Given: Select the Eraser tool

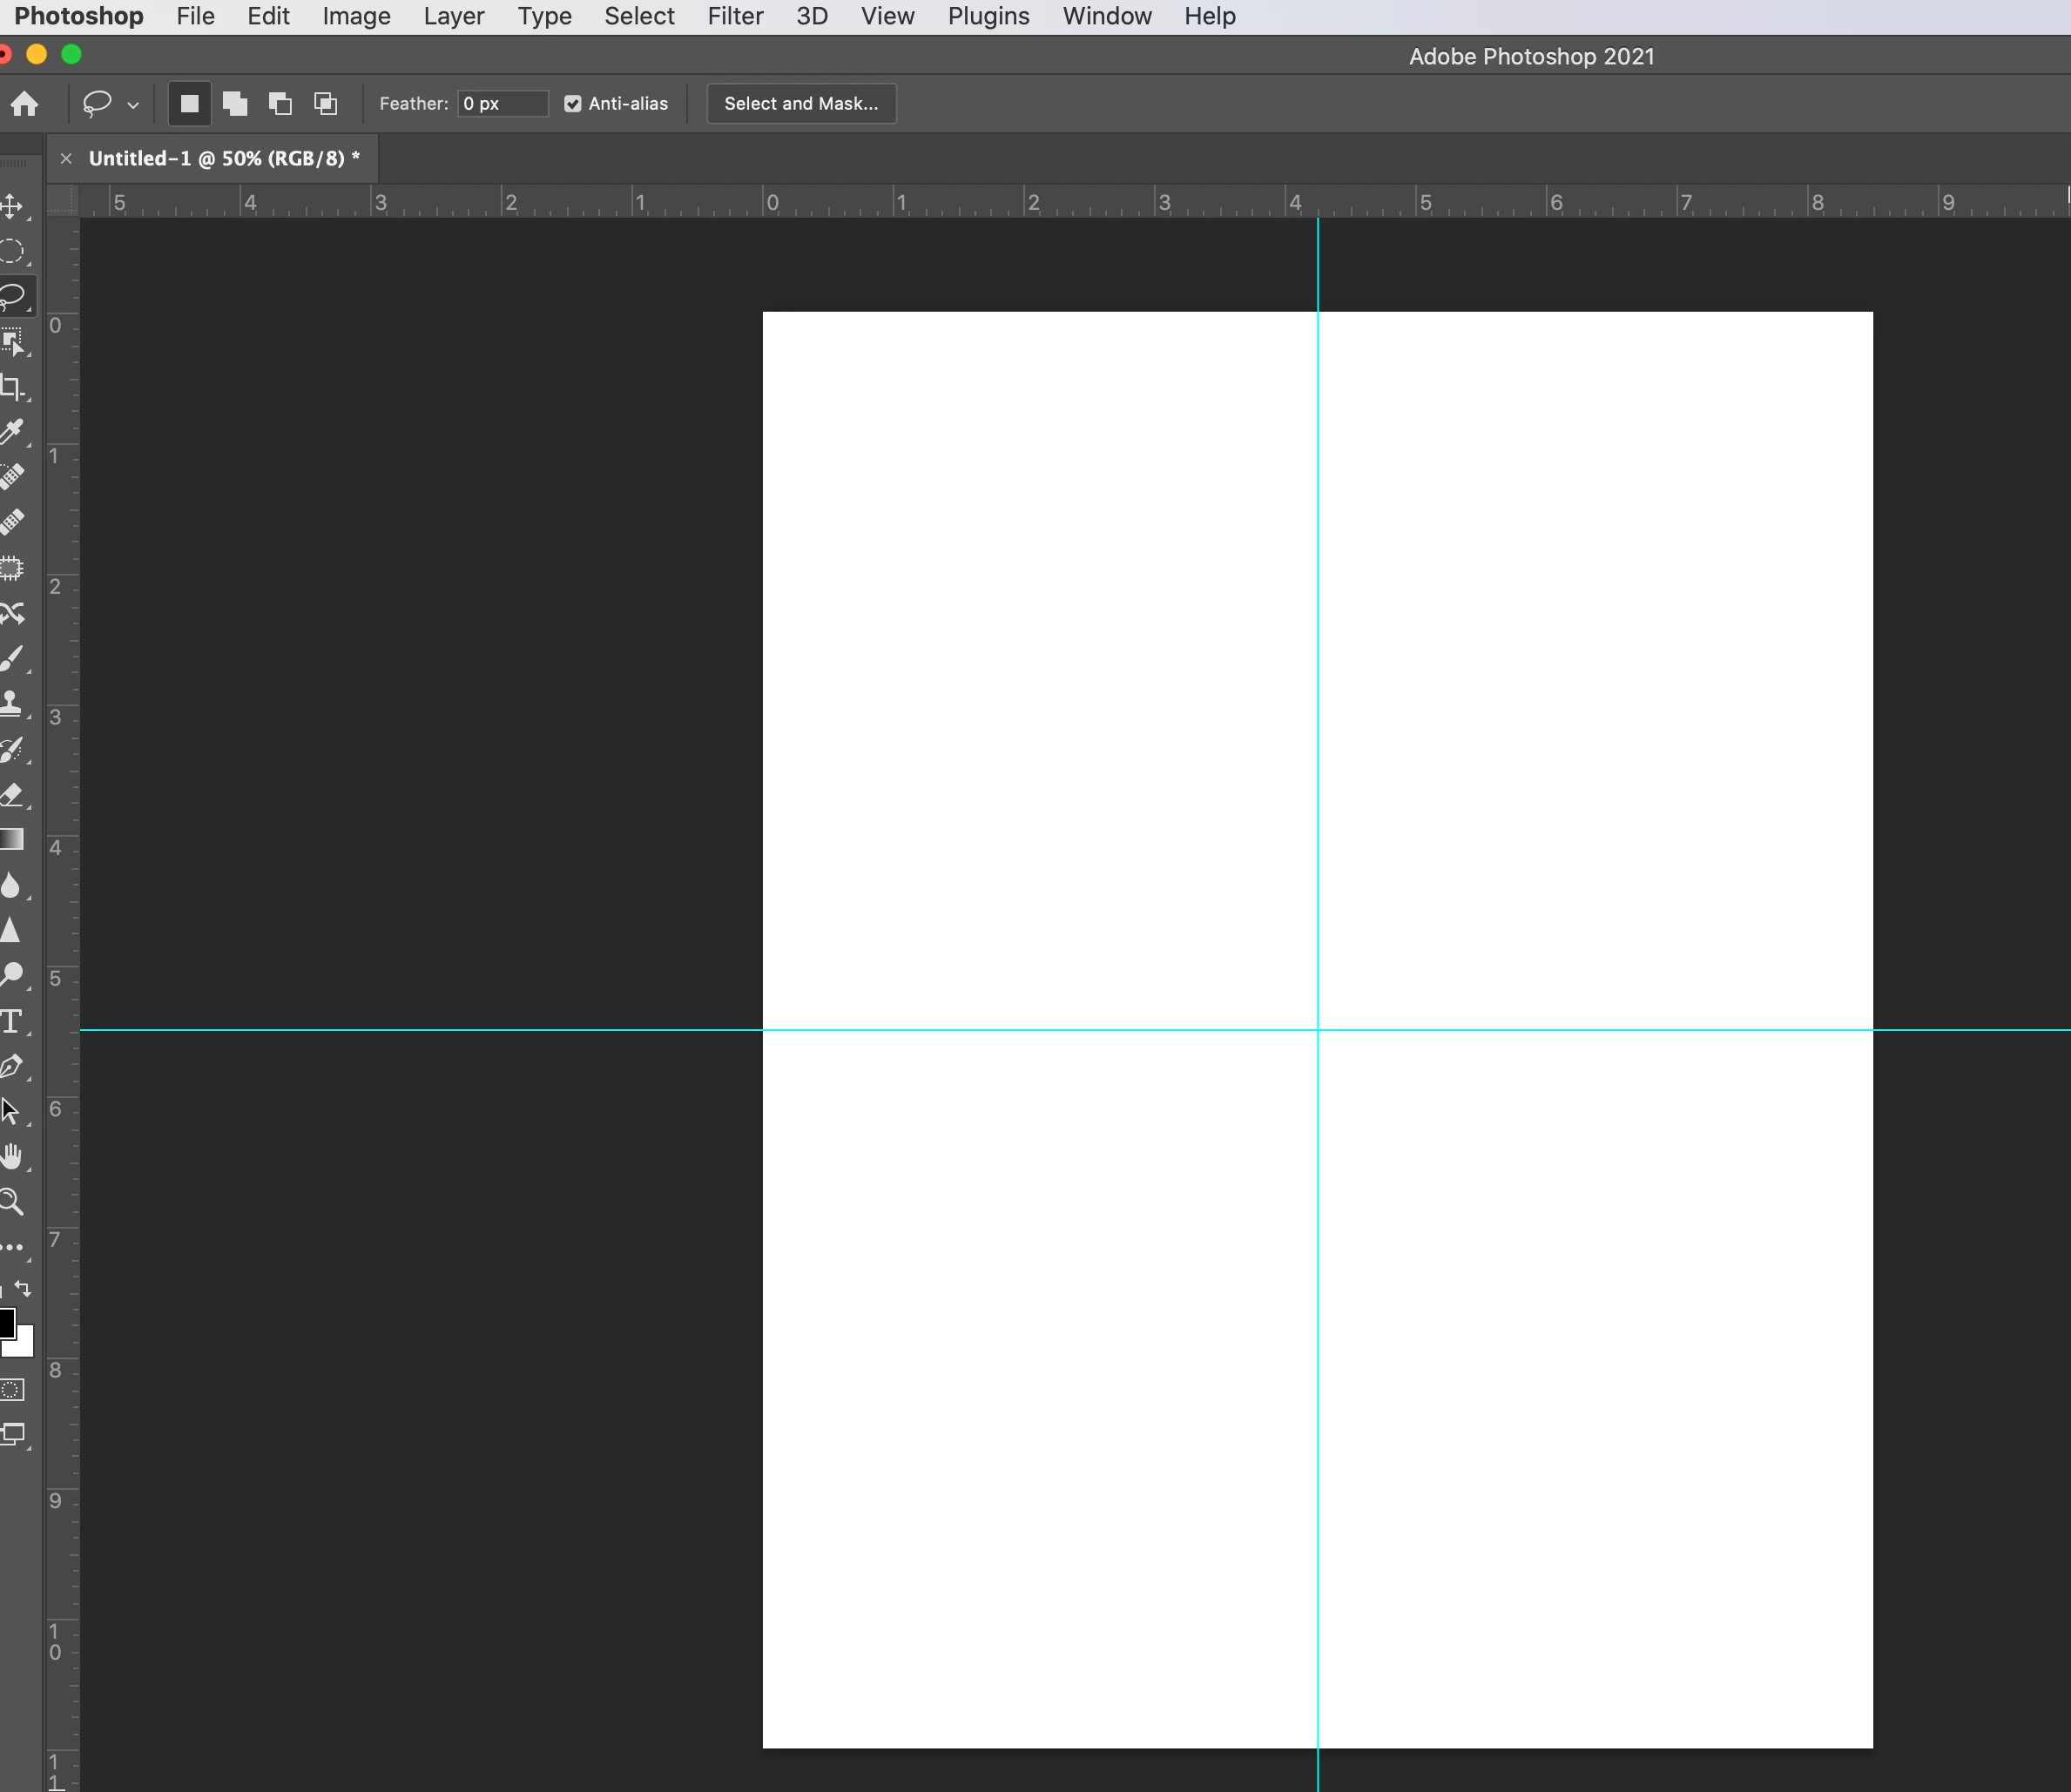Looking at the screenshot, I should coord(12,795).
